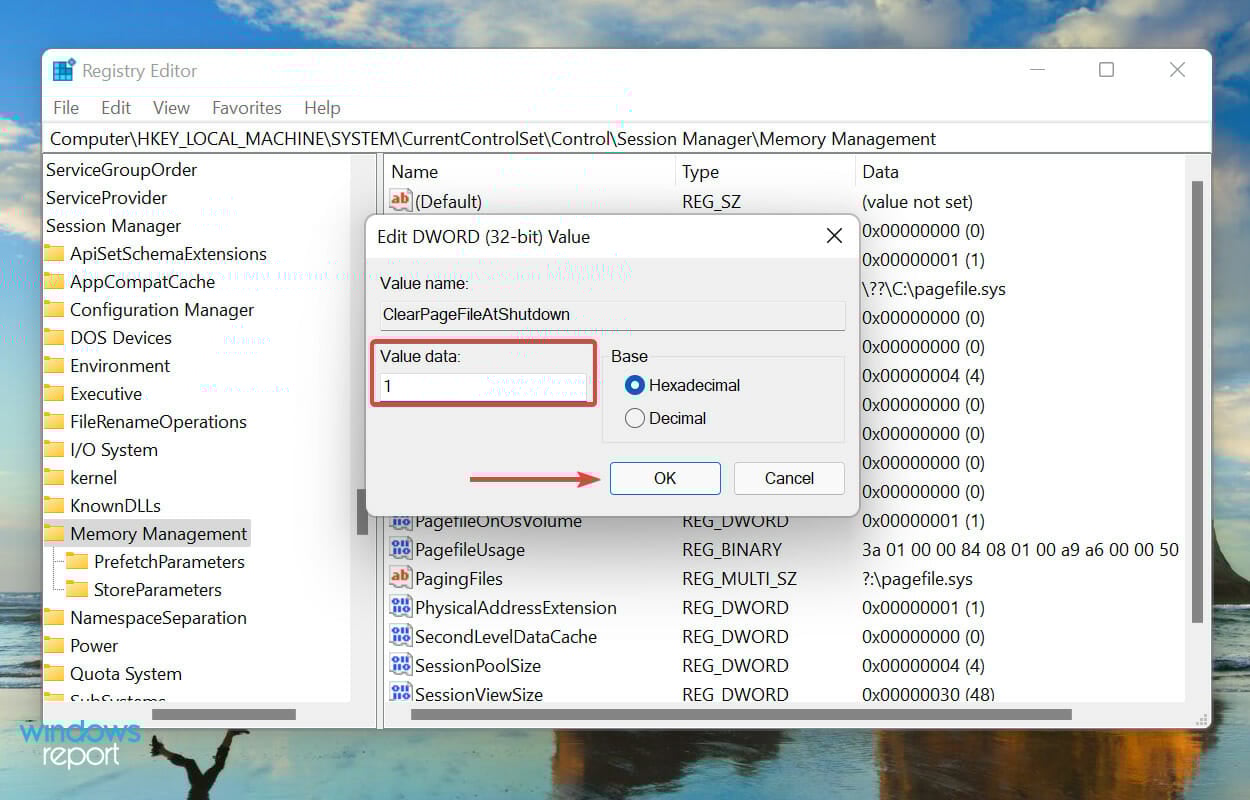Click the folder icon beside Configuration Manager
Image resolution: width=1250 pixels, height=800 pixels.
tap(57, 309)
